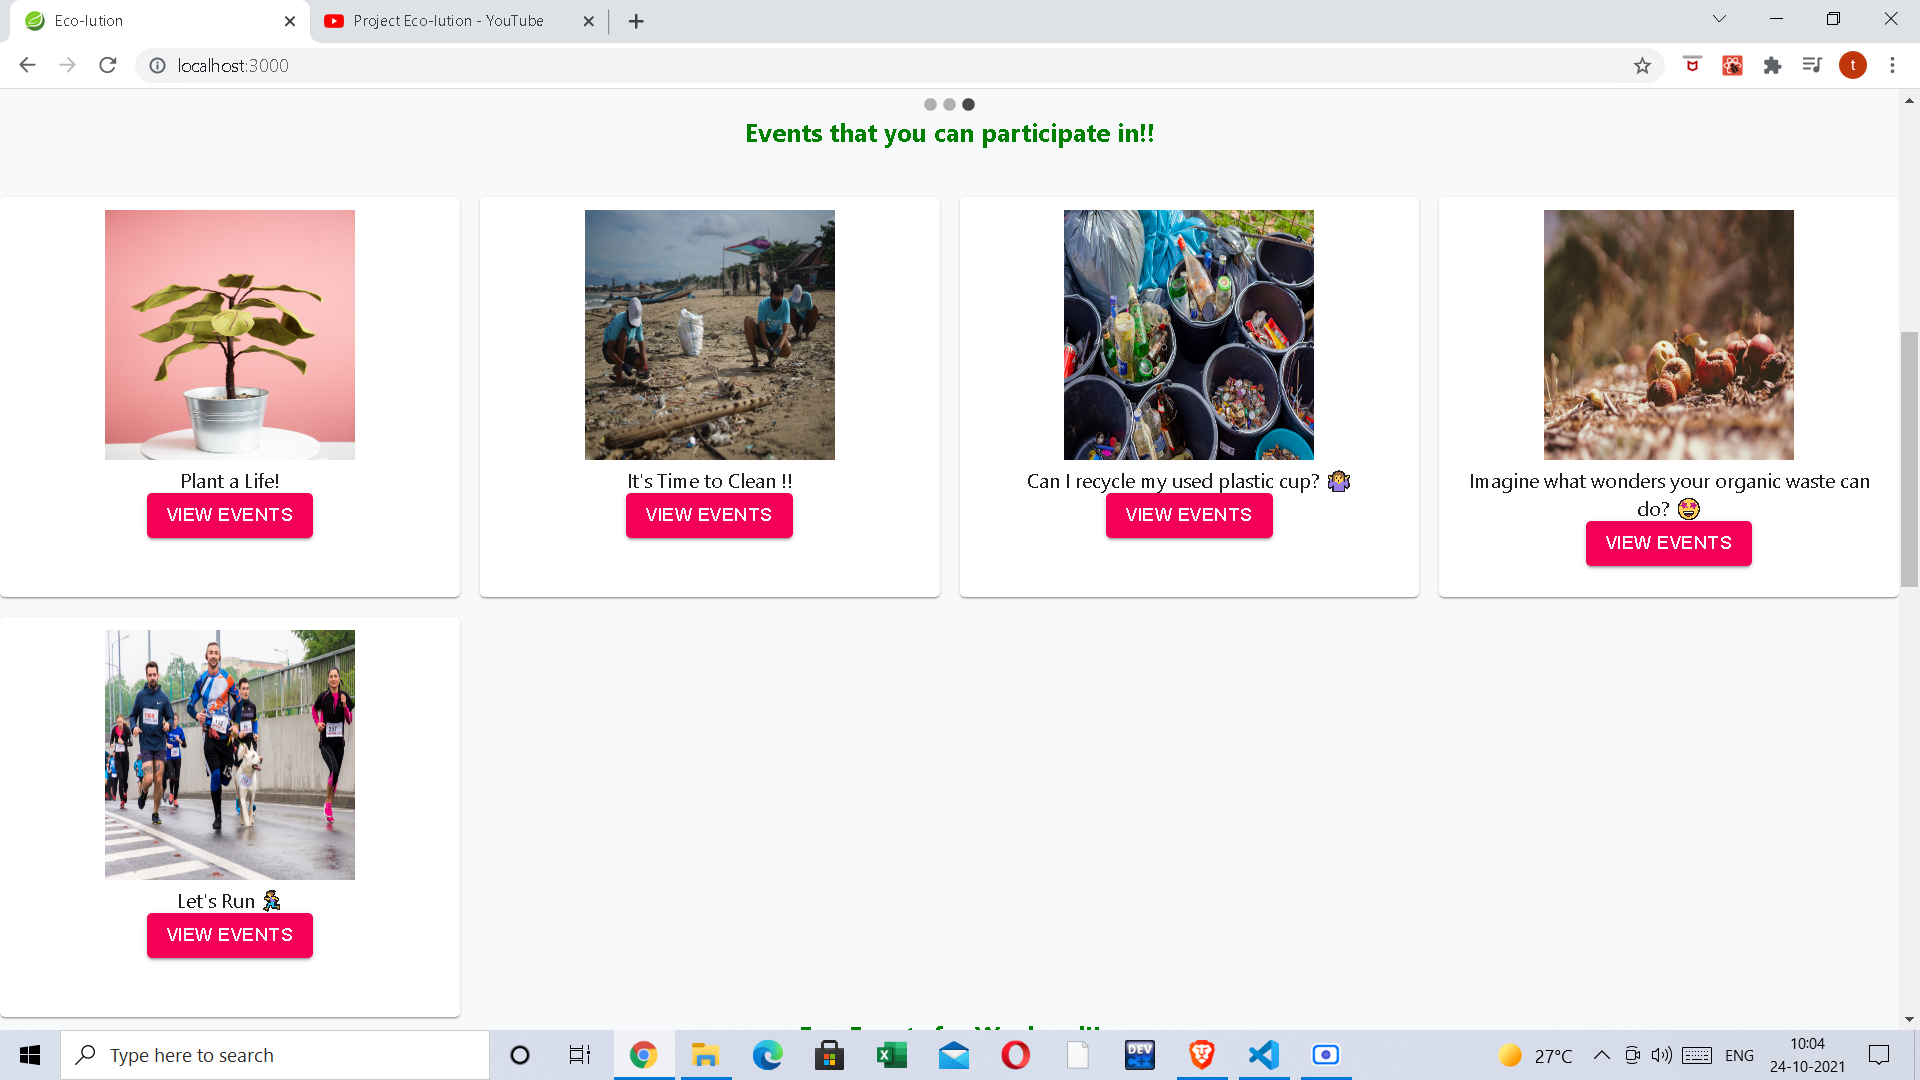Click the vertical page scrollbar thumb
This screenshot has height=1080, width=1920.
click(1909, 460)
